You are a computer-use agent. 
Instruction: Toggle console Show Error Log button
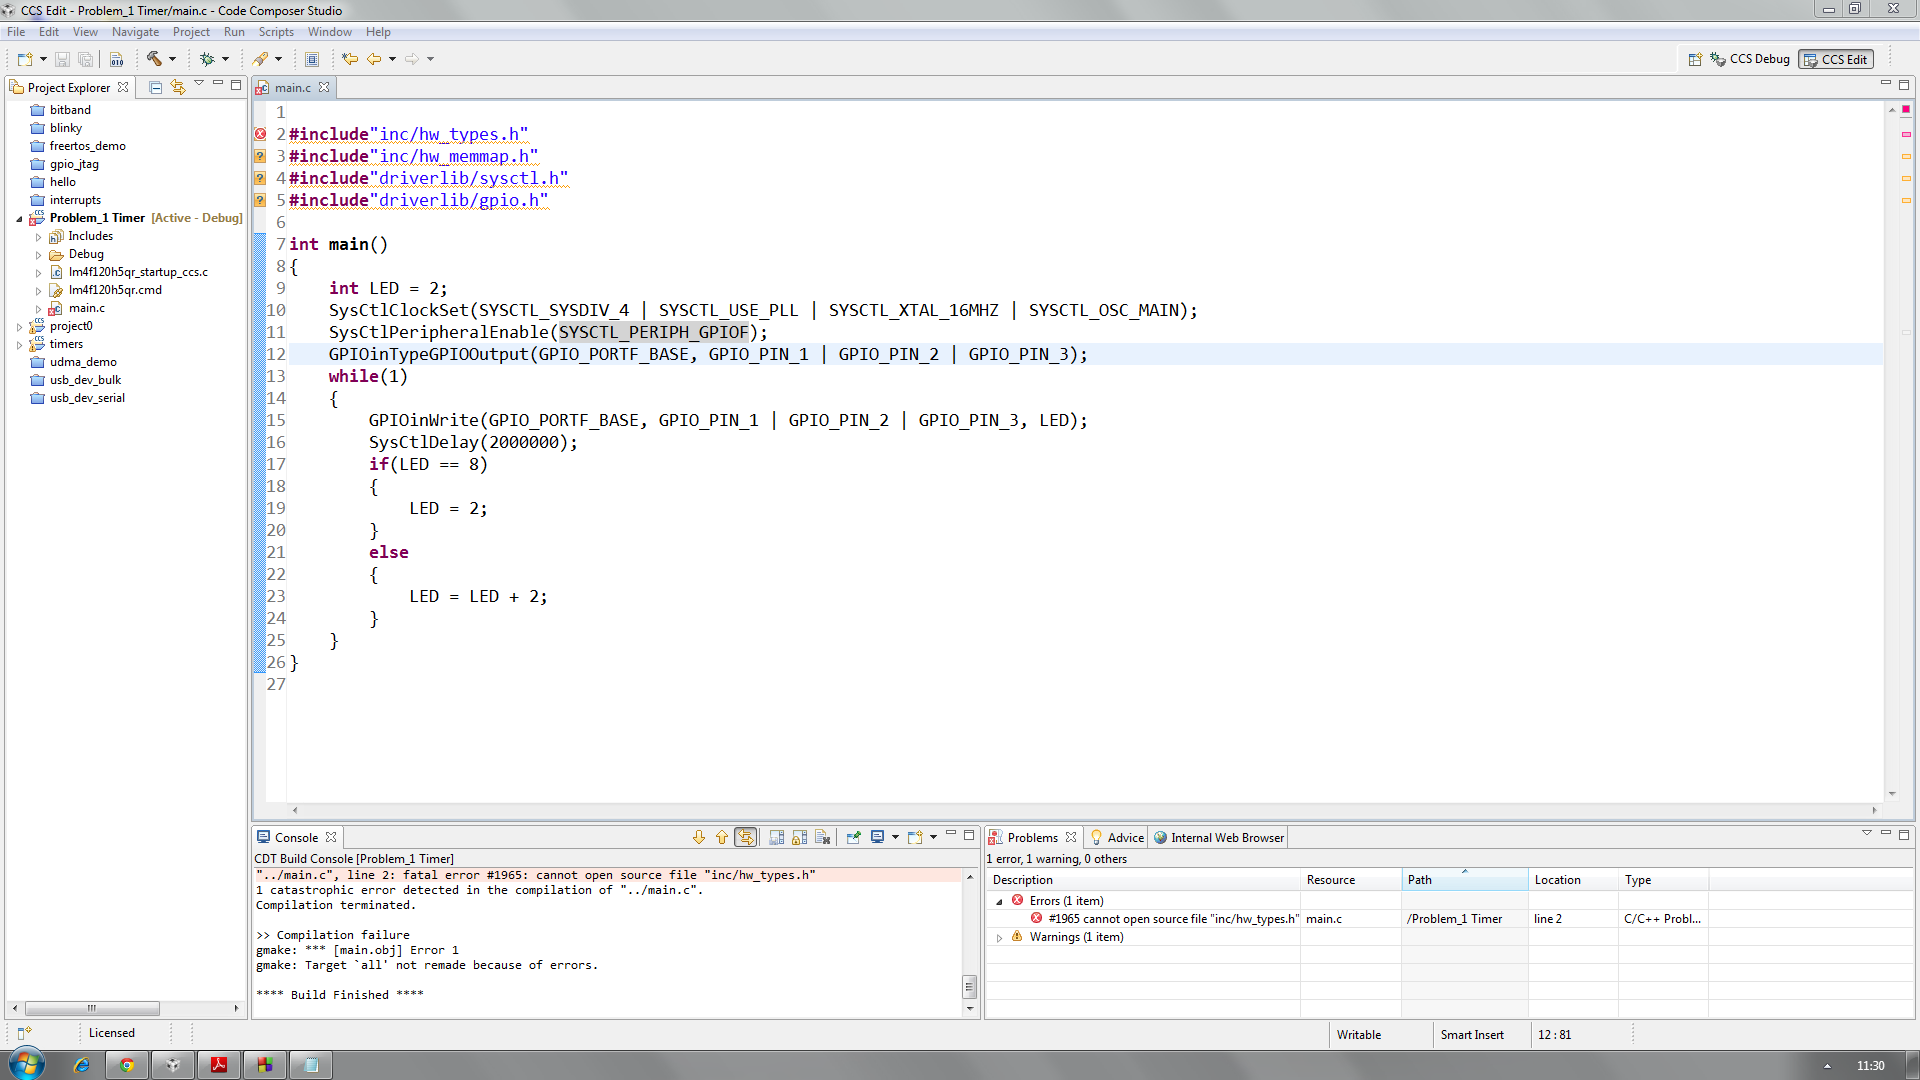tap(746, 838)
